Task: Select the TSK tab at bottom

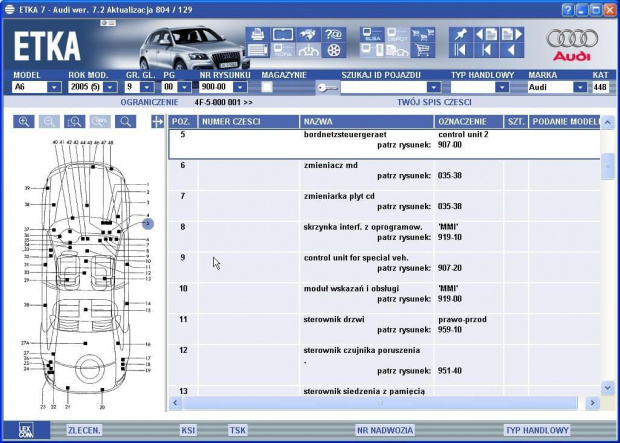Action: [237, 430]
